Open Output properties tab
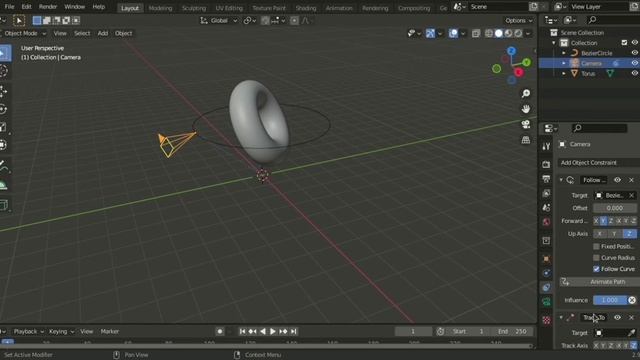 pos(546,178)
